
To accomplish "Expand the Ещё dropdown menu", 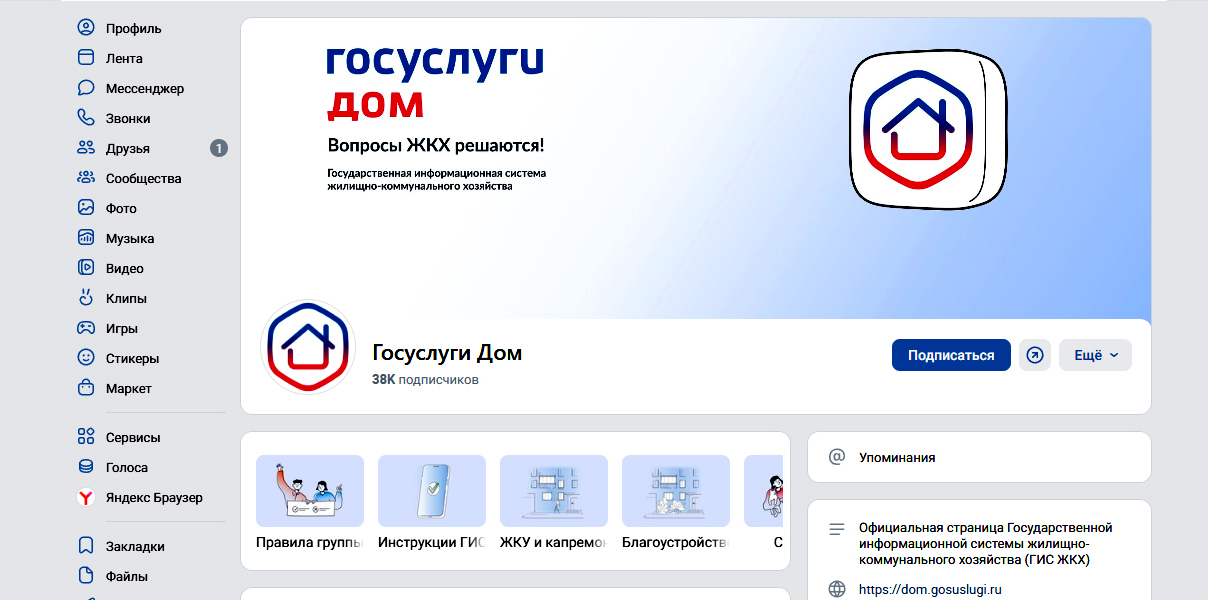I will tap(1095, 355).
